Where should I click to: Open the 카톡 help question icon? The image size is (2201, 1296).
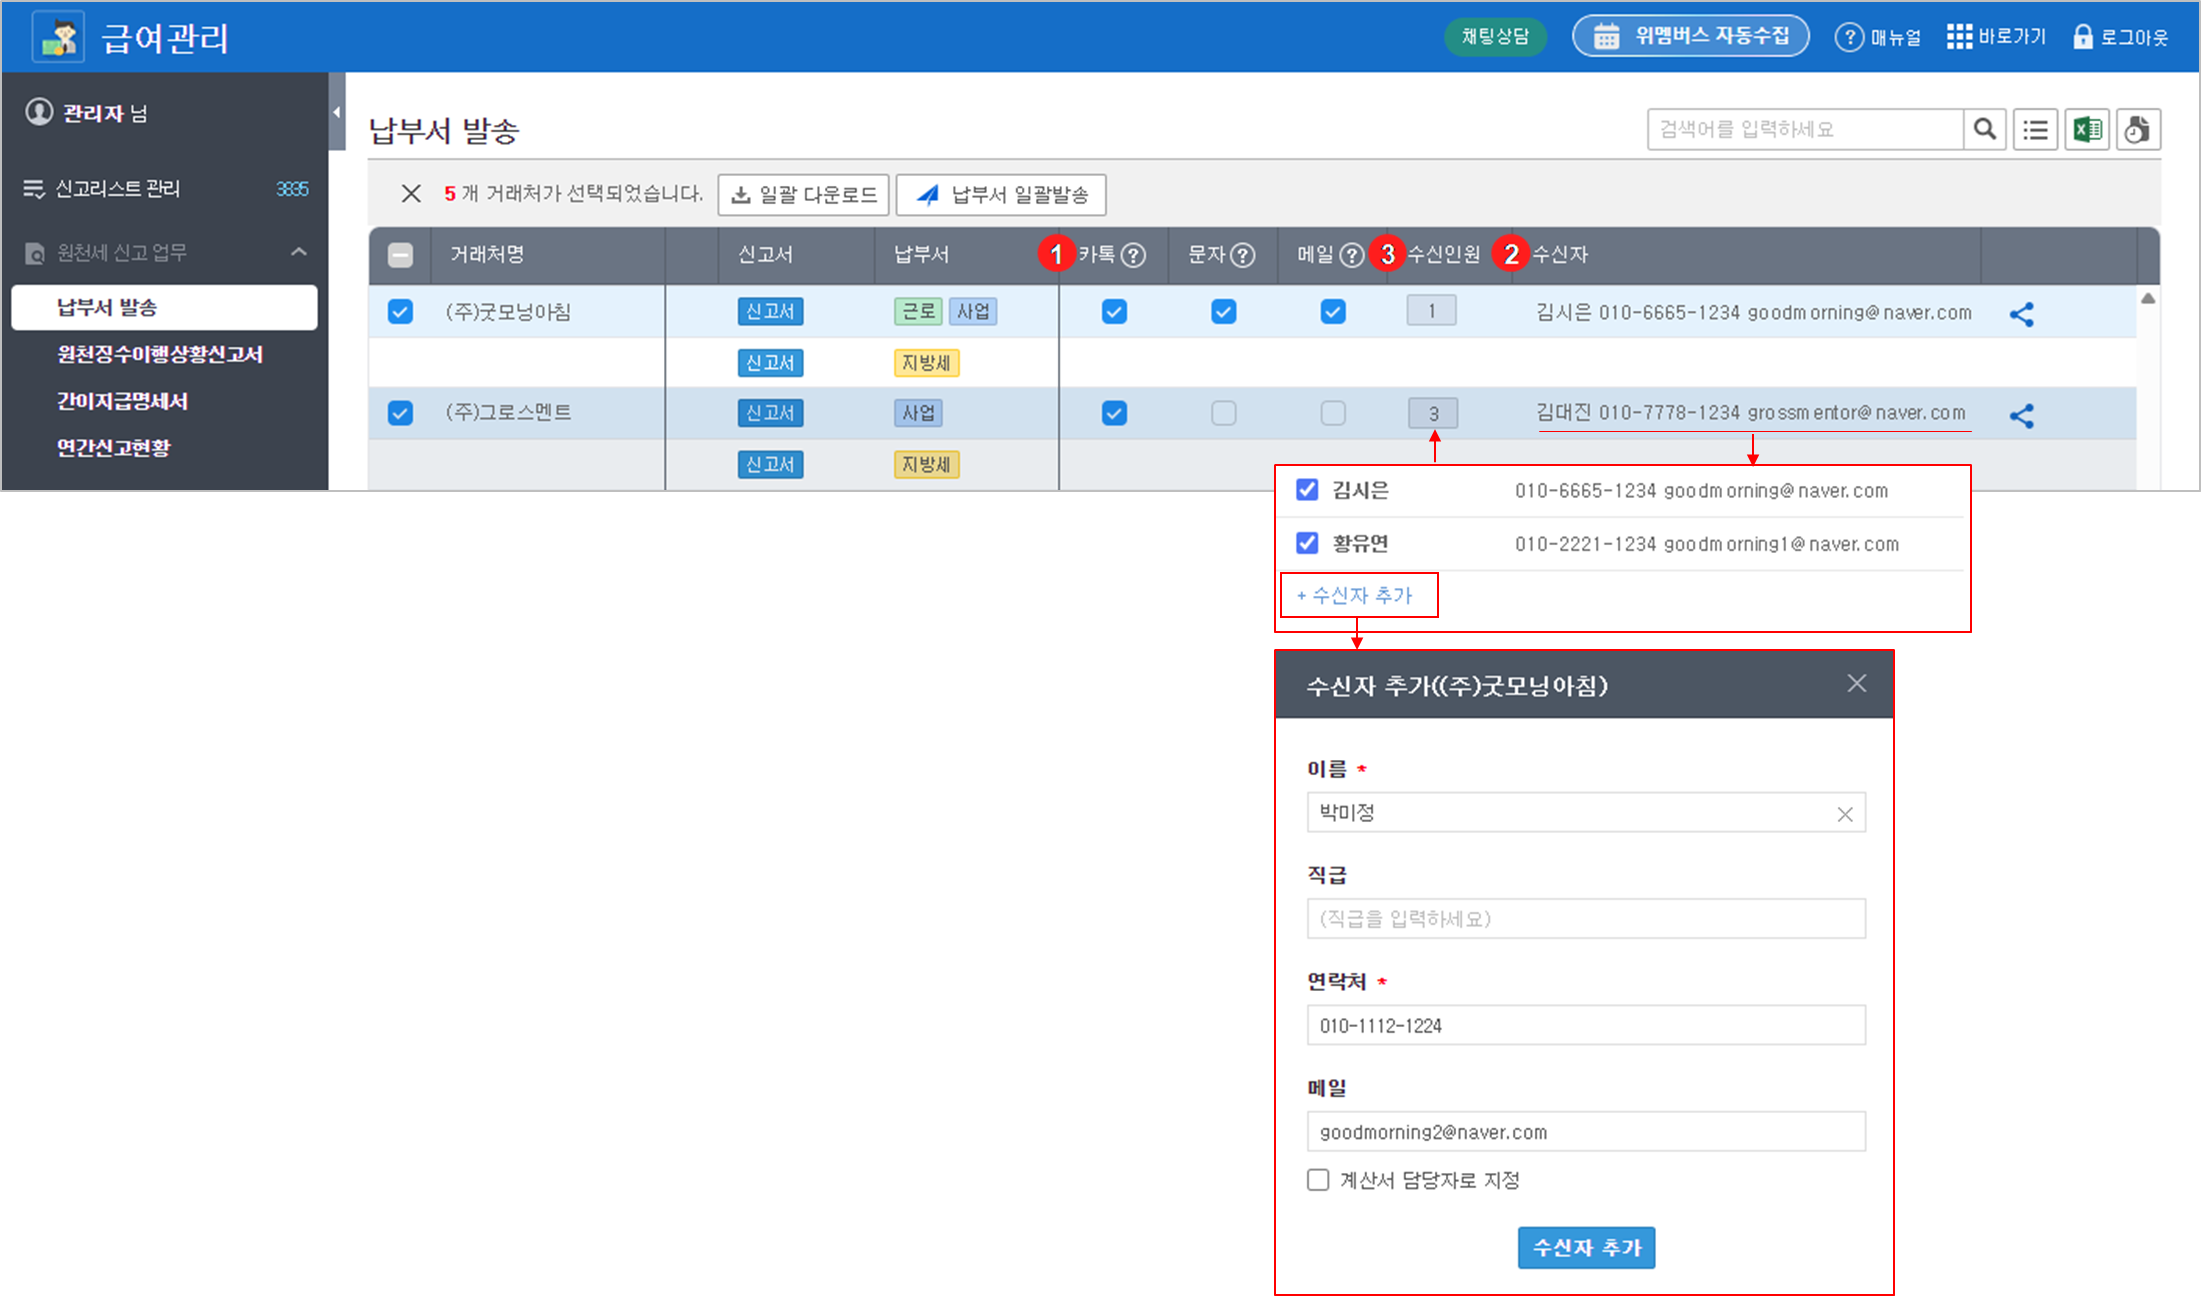pyautogui.click(x=1133, y=255)
